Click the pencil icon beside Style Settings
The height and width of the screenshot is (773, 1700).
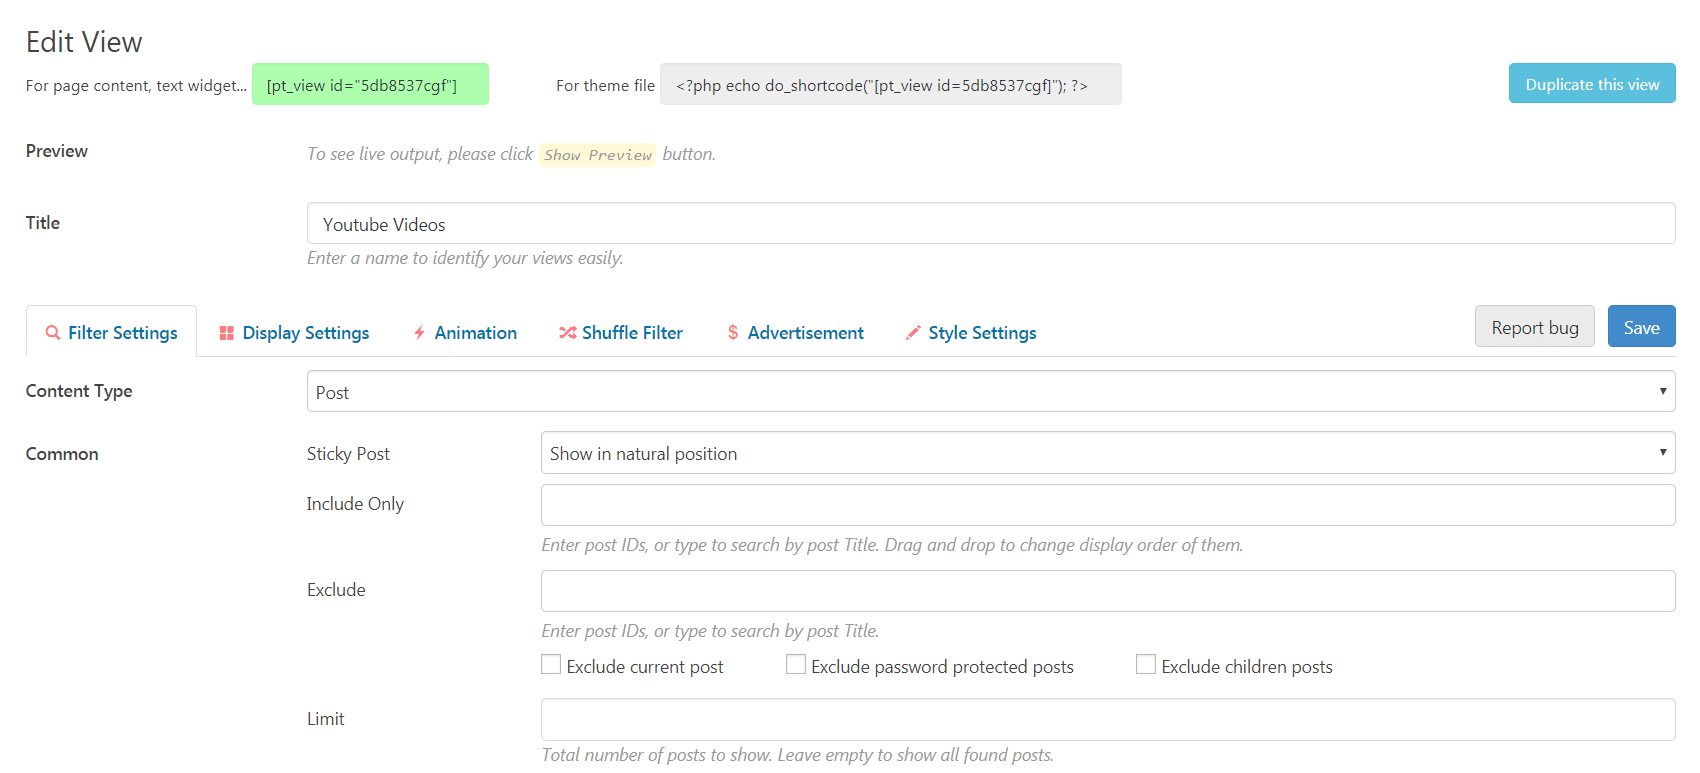[913, 333]
